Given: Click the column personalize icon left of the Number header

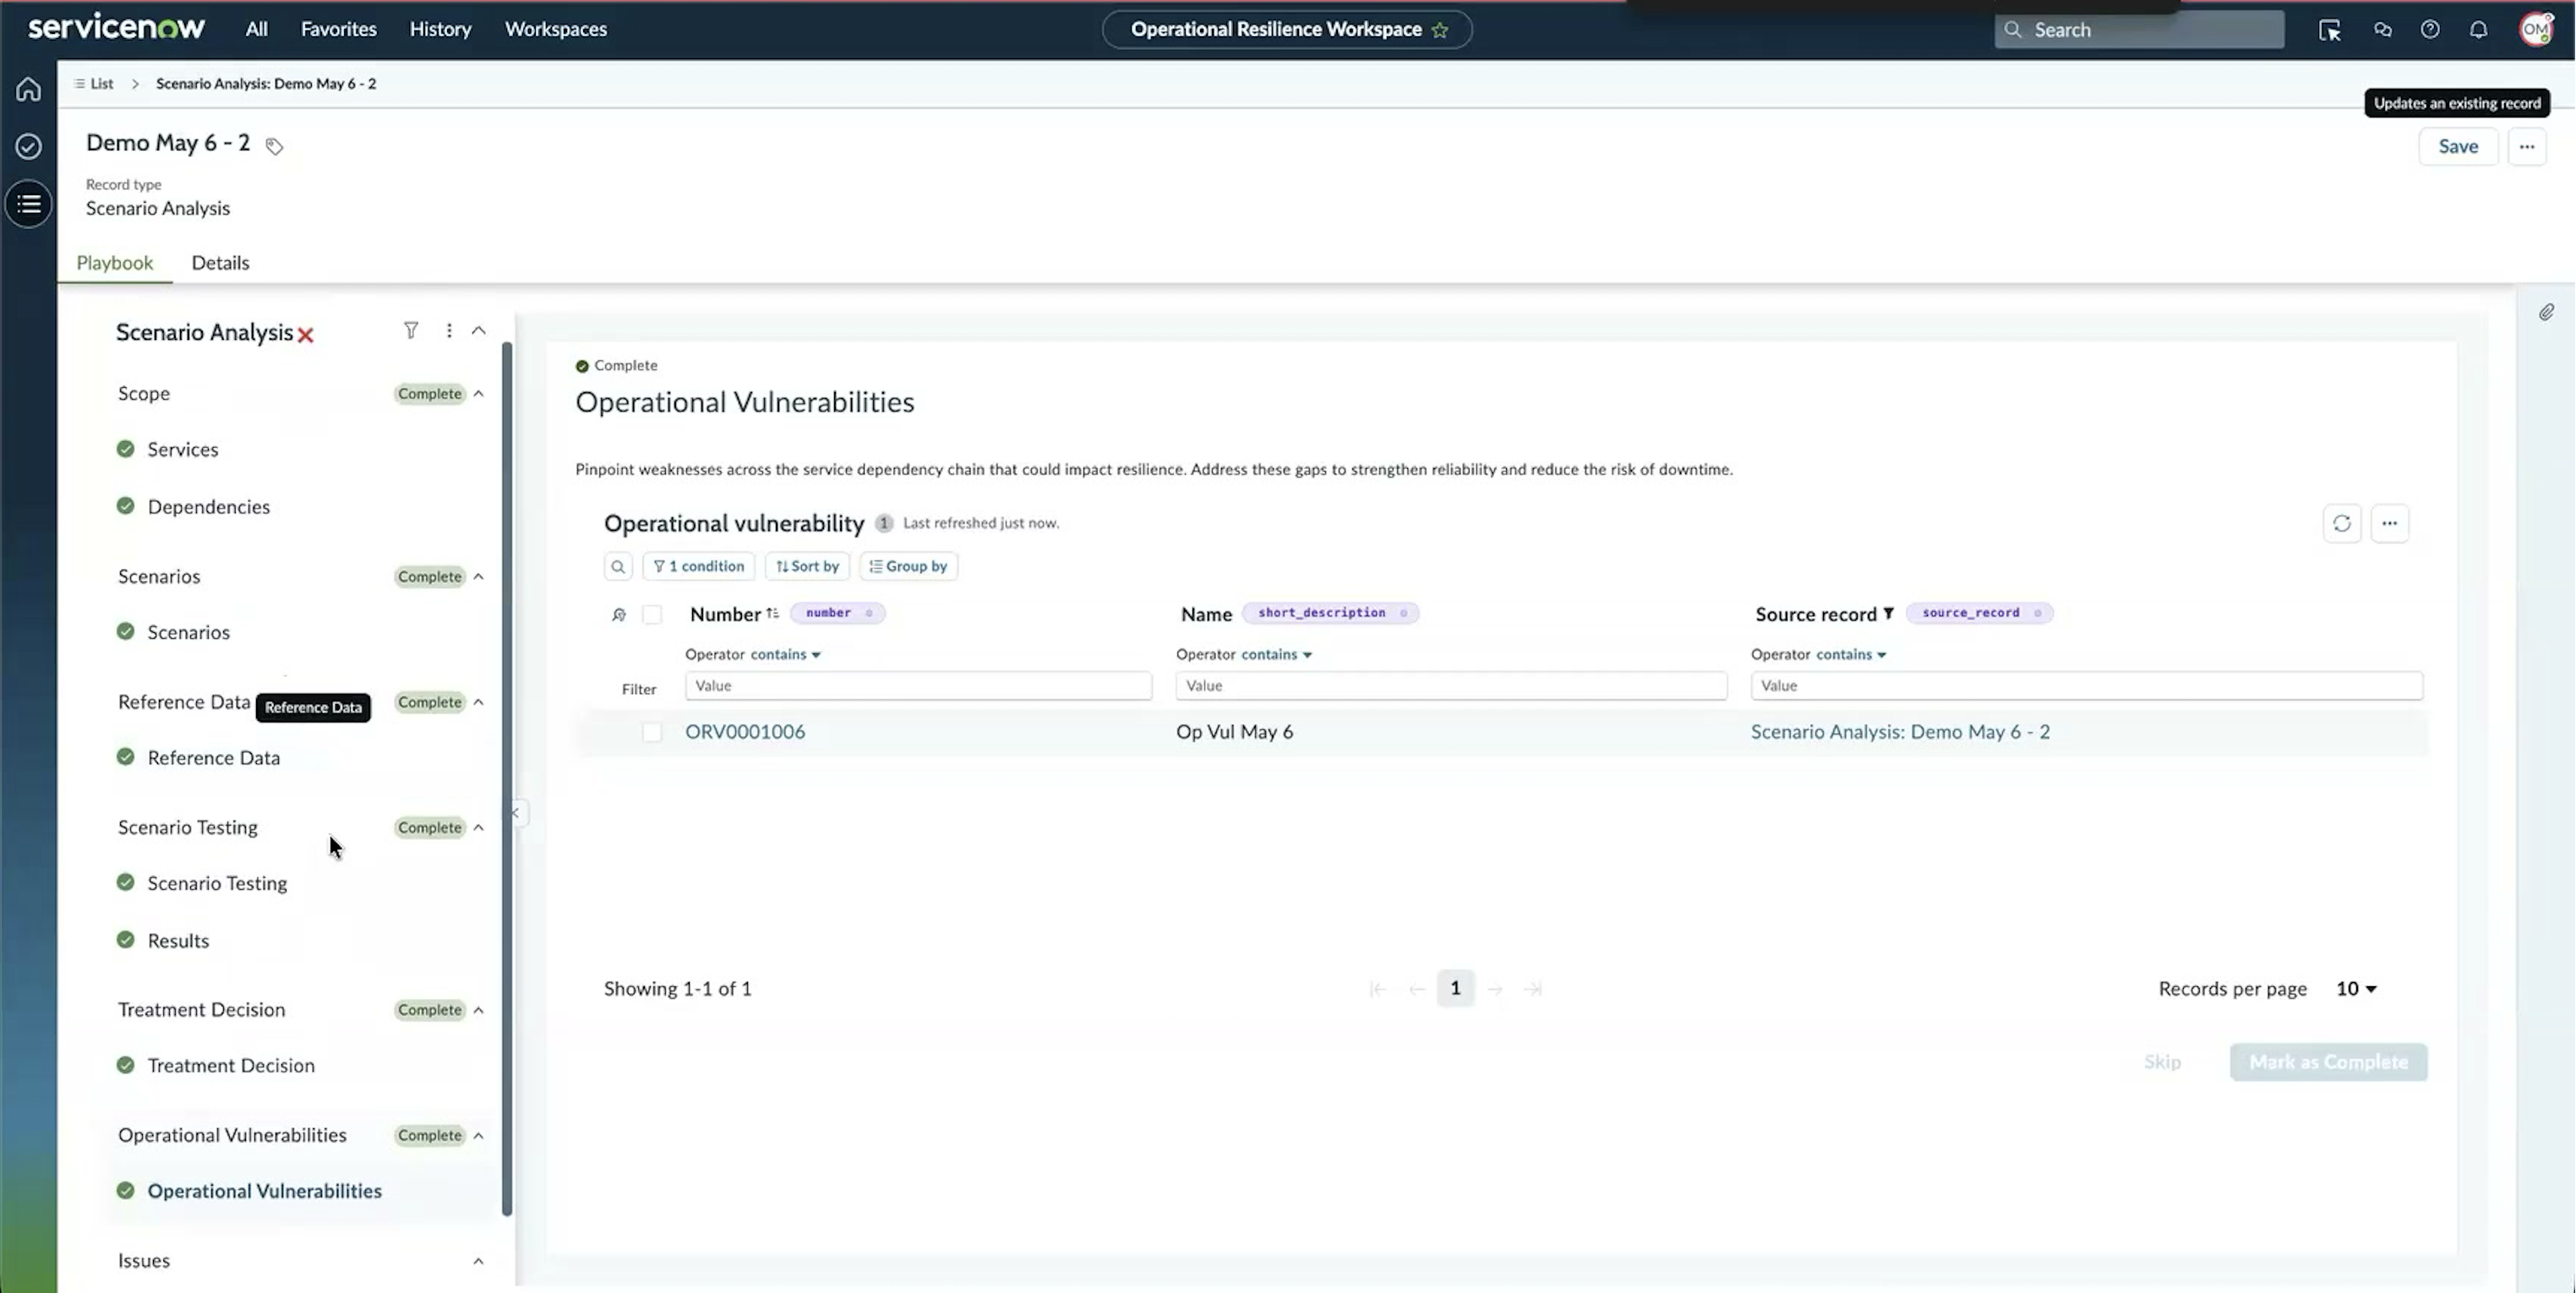Looking at the screenshot, I should [619, 614].
